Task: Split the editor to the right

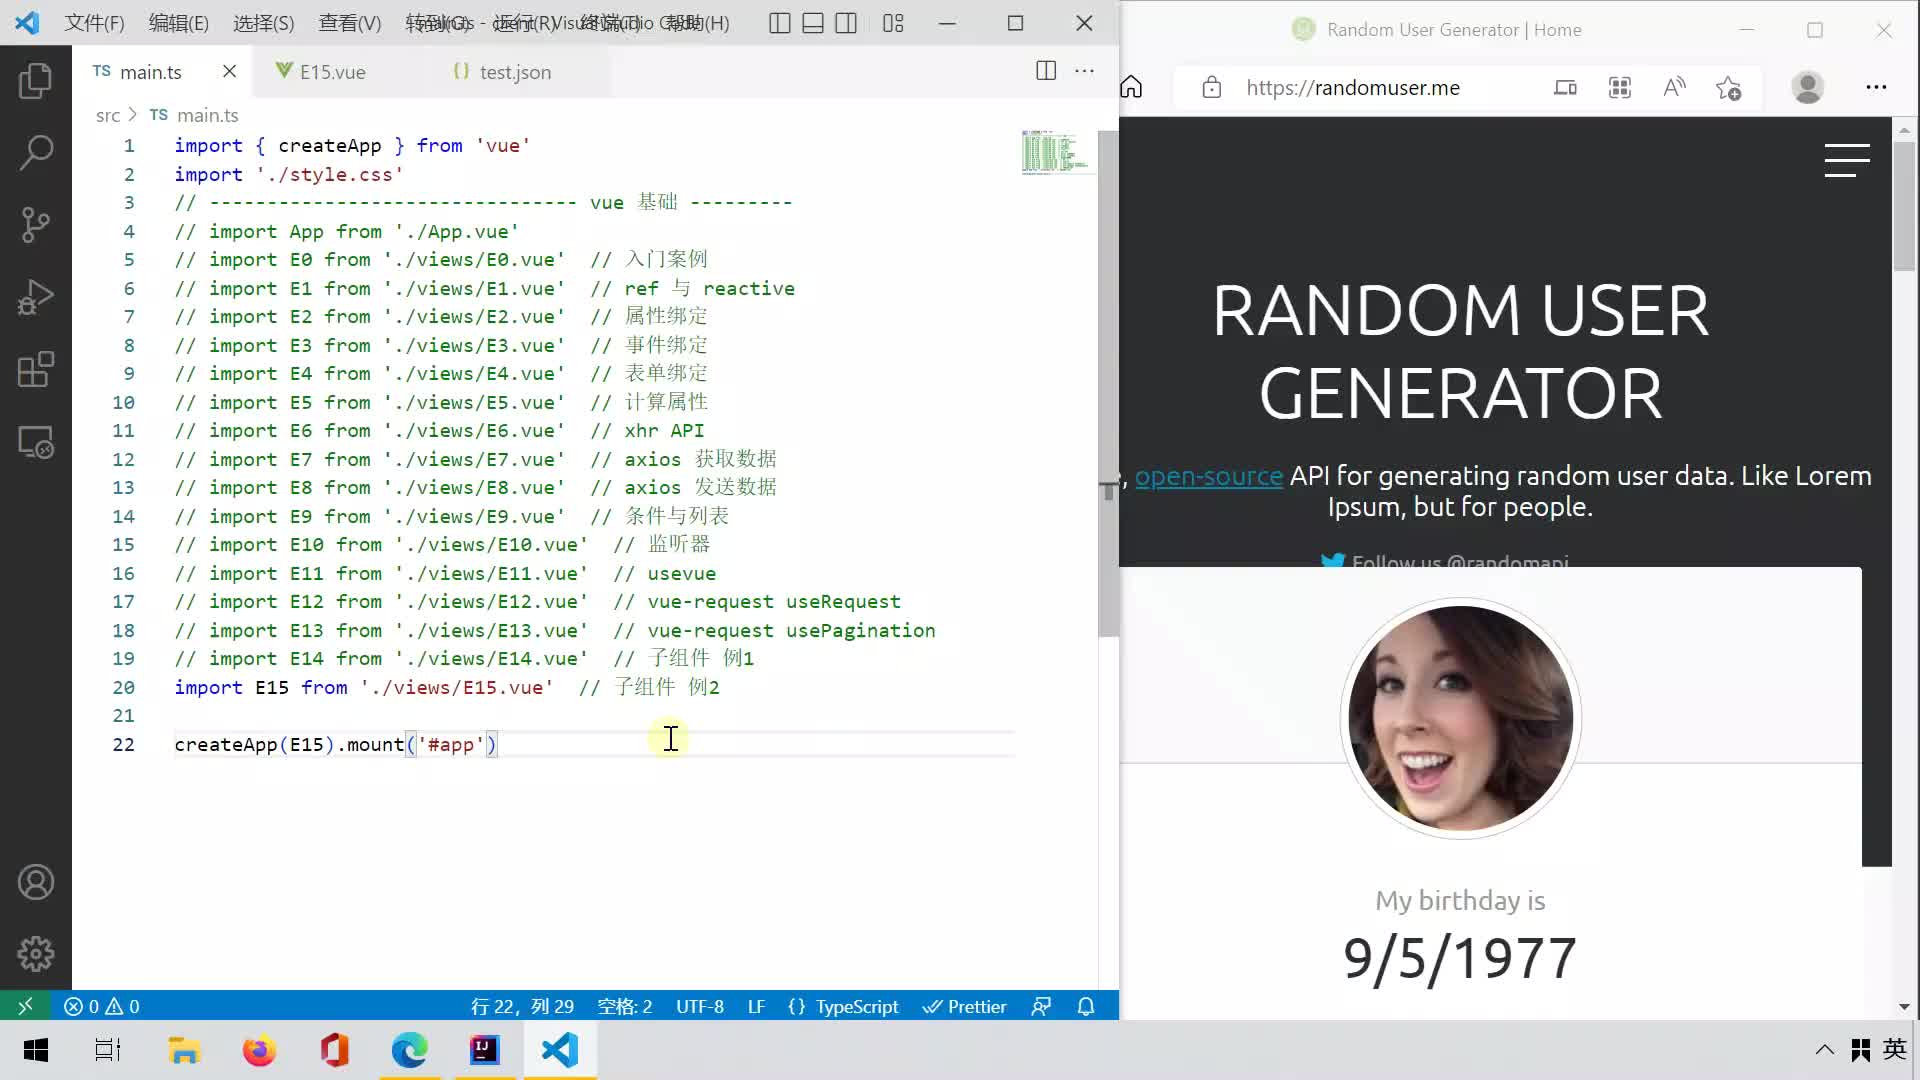Action: pos(1046,71)
